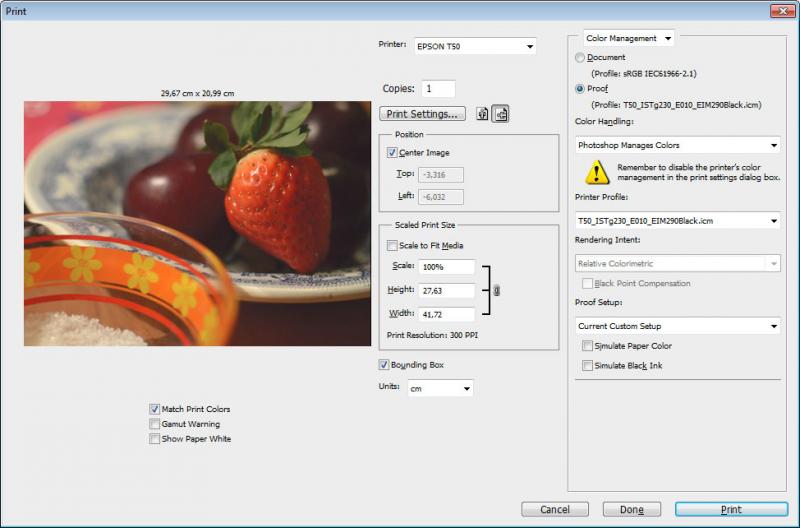
Task: Select landscape paper orientation icon
Action: tap(501, 114)
